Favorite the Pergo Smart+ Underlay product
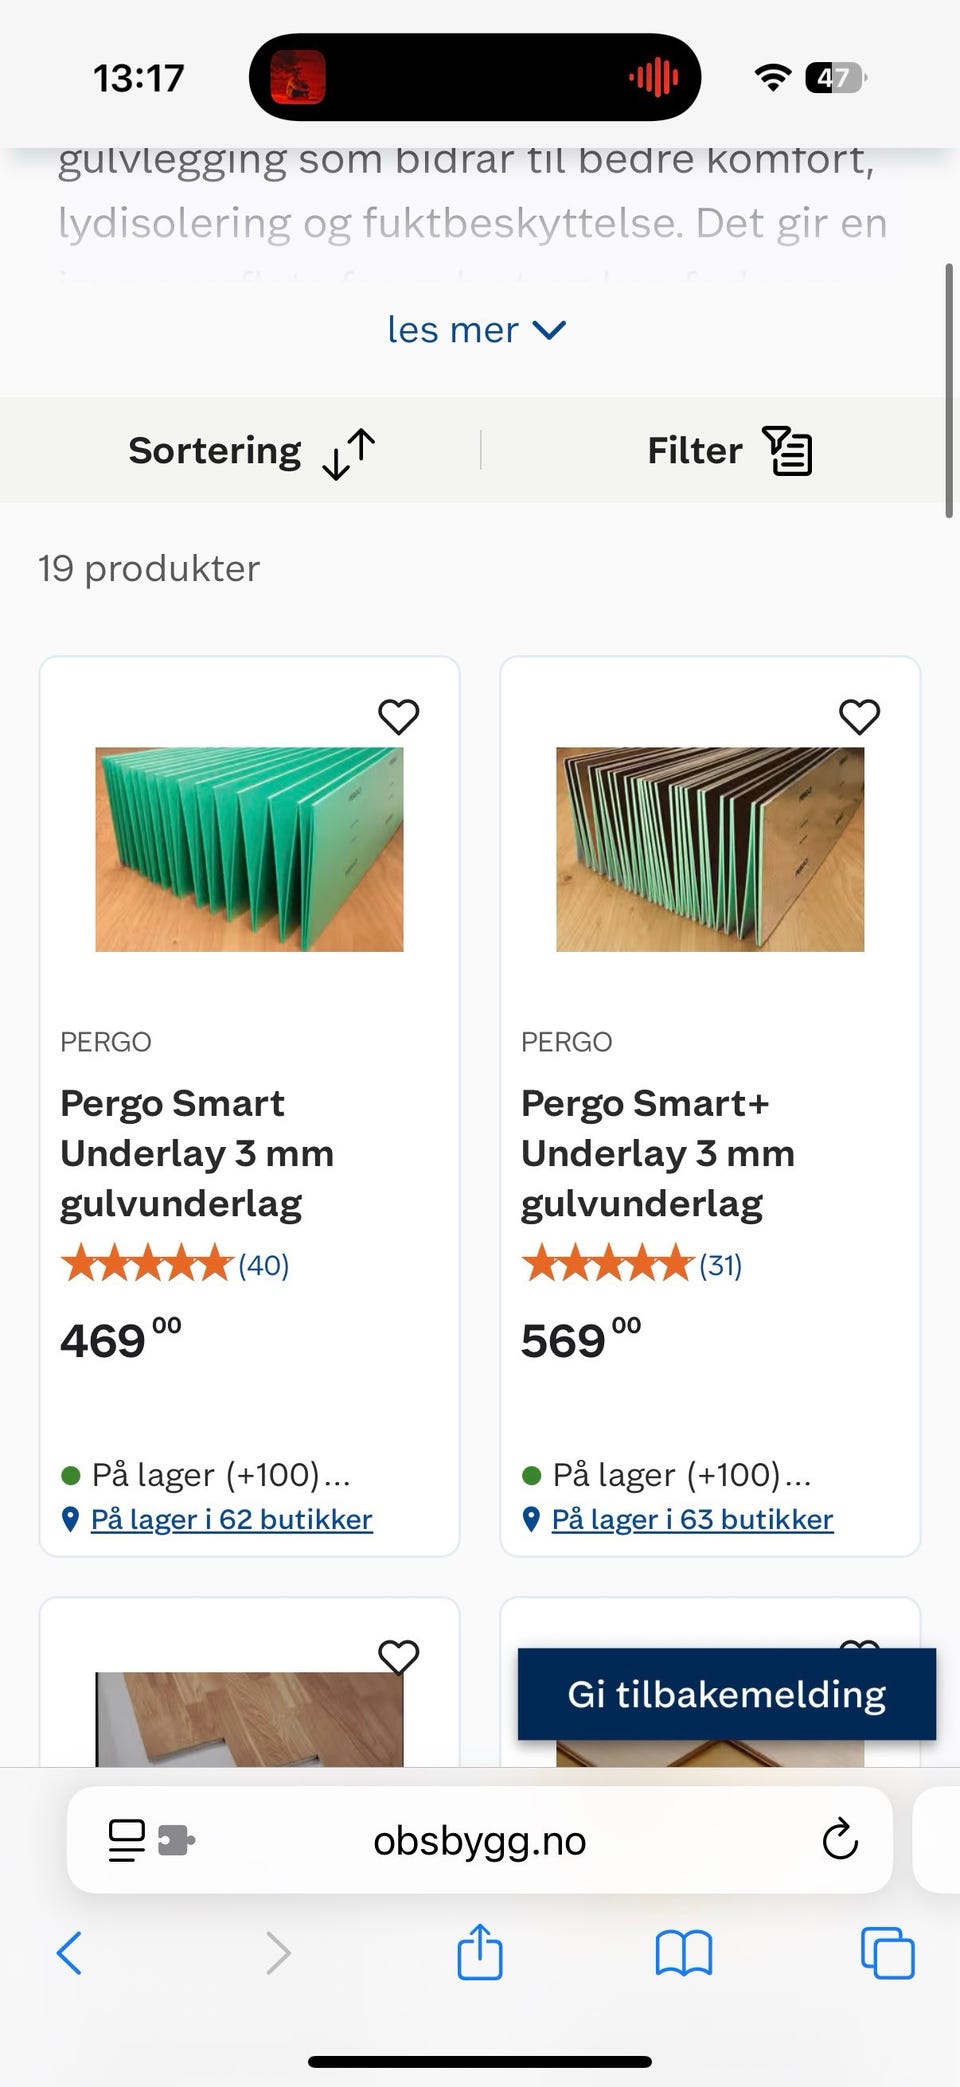The width and height of the screenshot is (960, 2087). (x=859, y=716)
